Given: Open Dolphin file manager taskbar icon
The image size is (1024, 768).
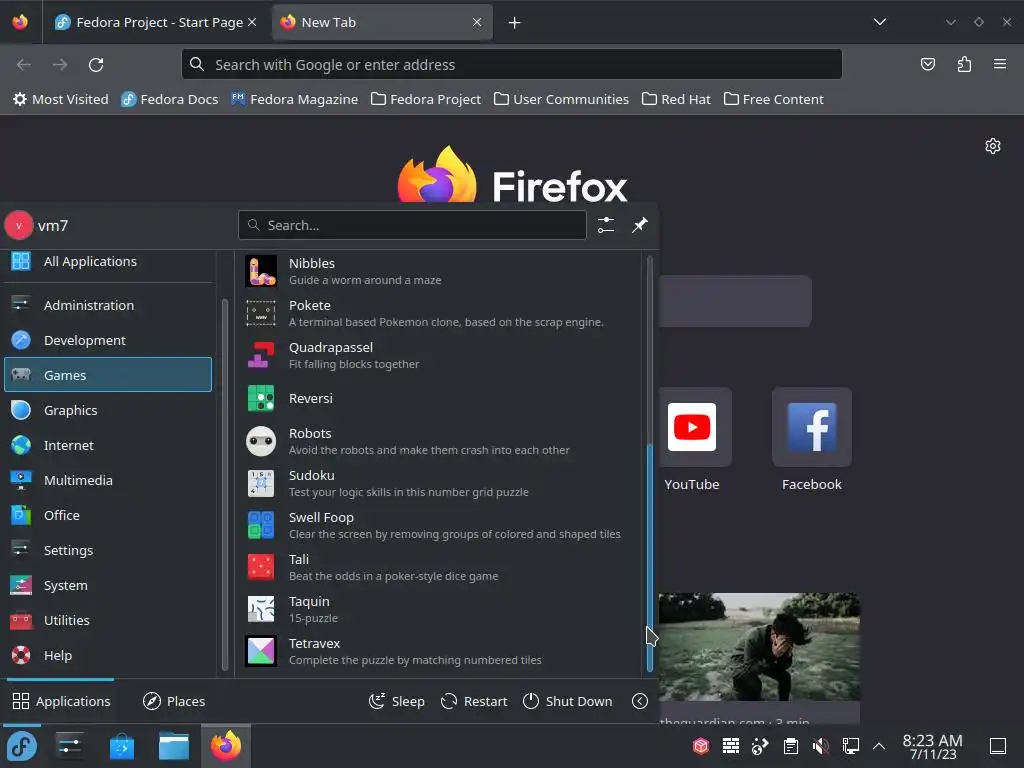Looking at the screenshot, I should pos(174,746).
